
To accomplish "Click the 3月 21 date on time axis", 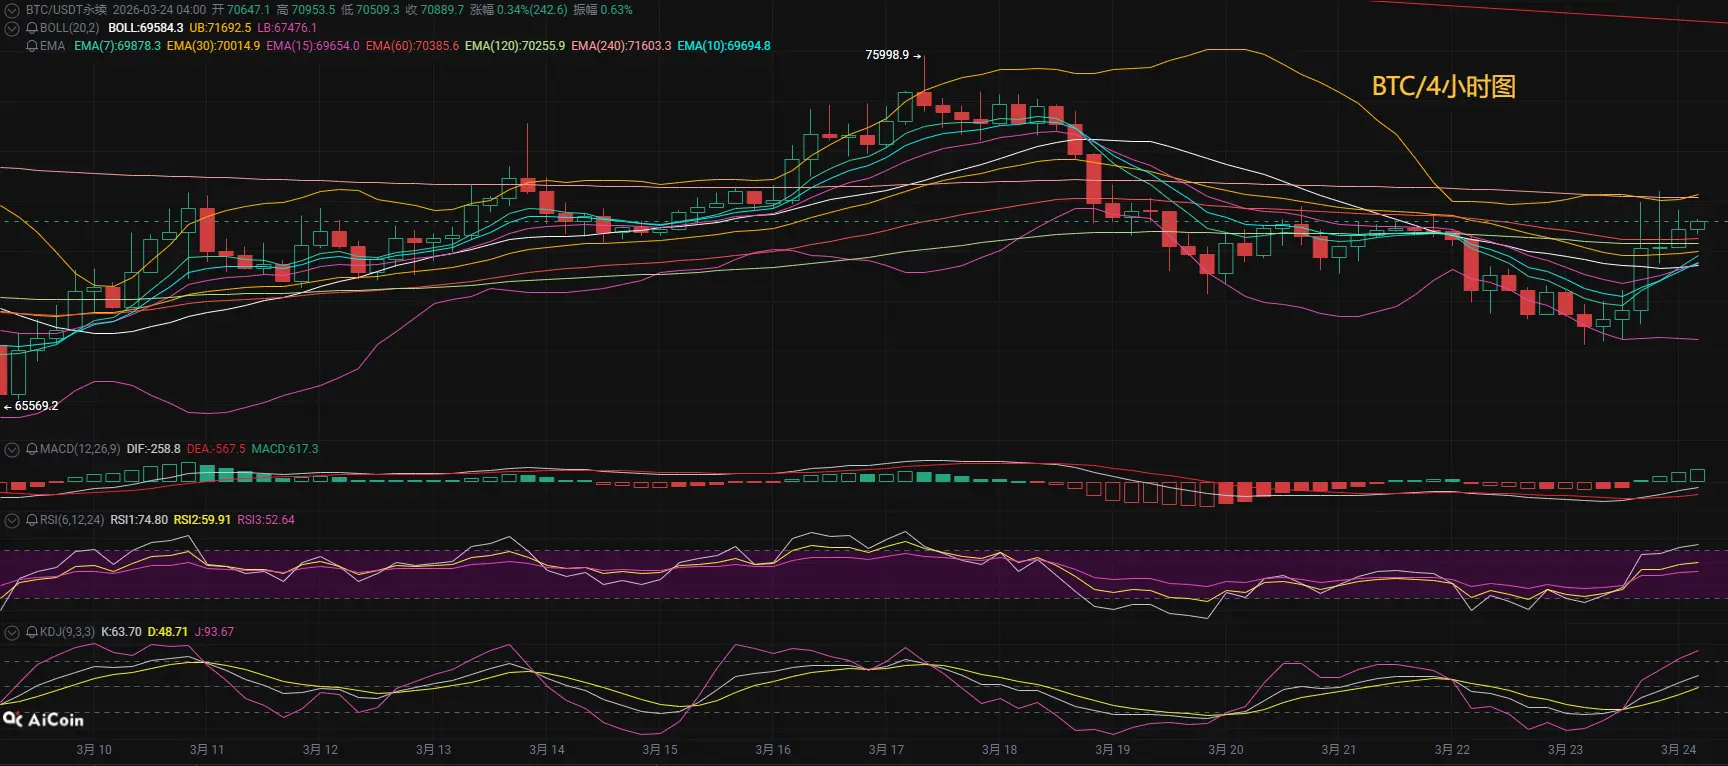I will pyautogui.click(x=1339, y=750).
